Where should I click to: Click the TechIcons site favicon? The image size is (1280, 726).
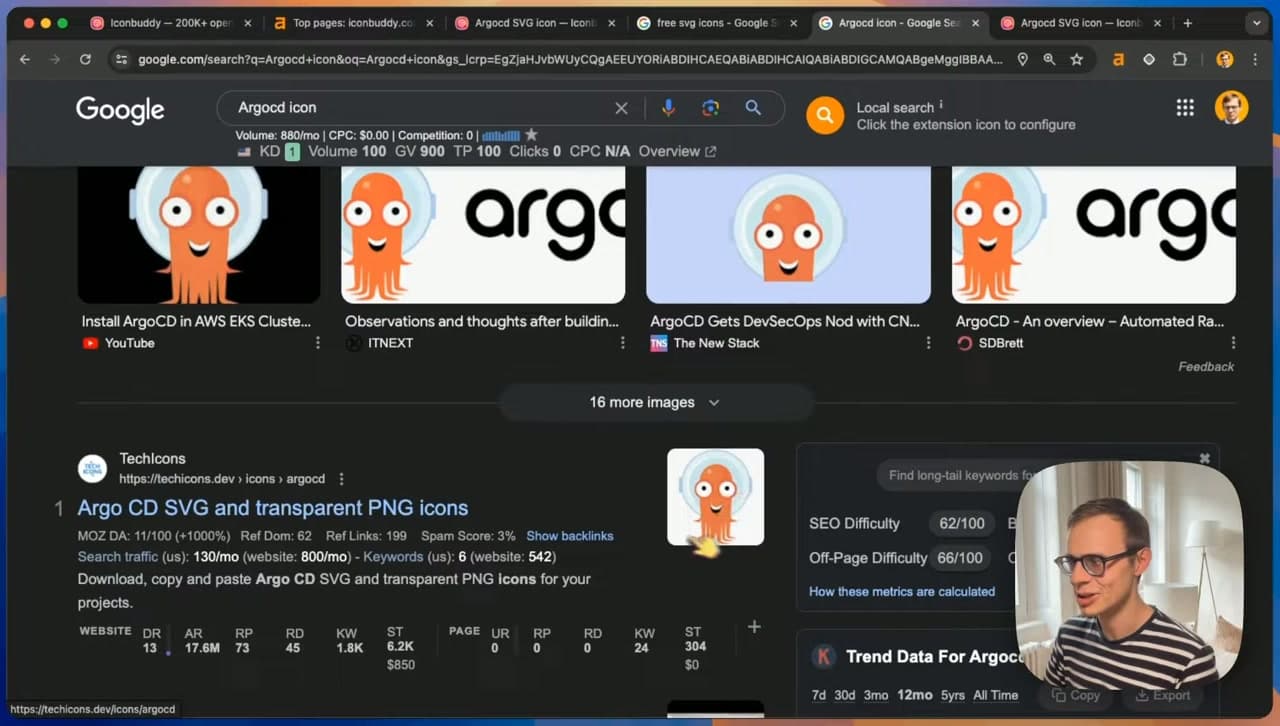[92, 468]
